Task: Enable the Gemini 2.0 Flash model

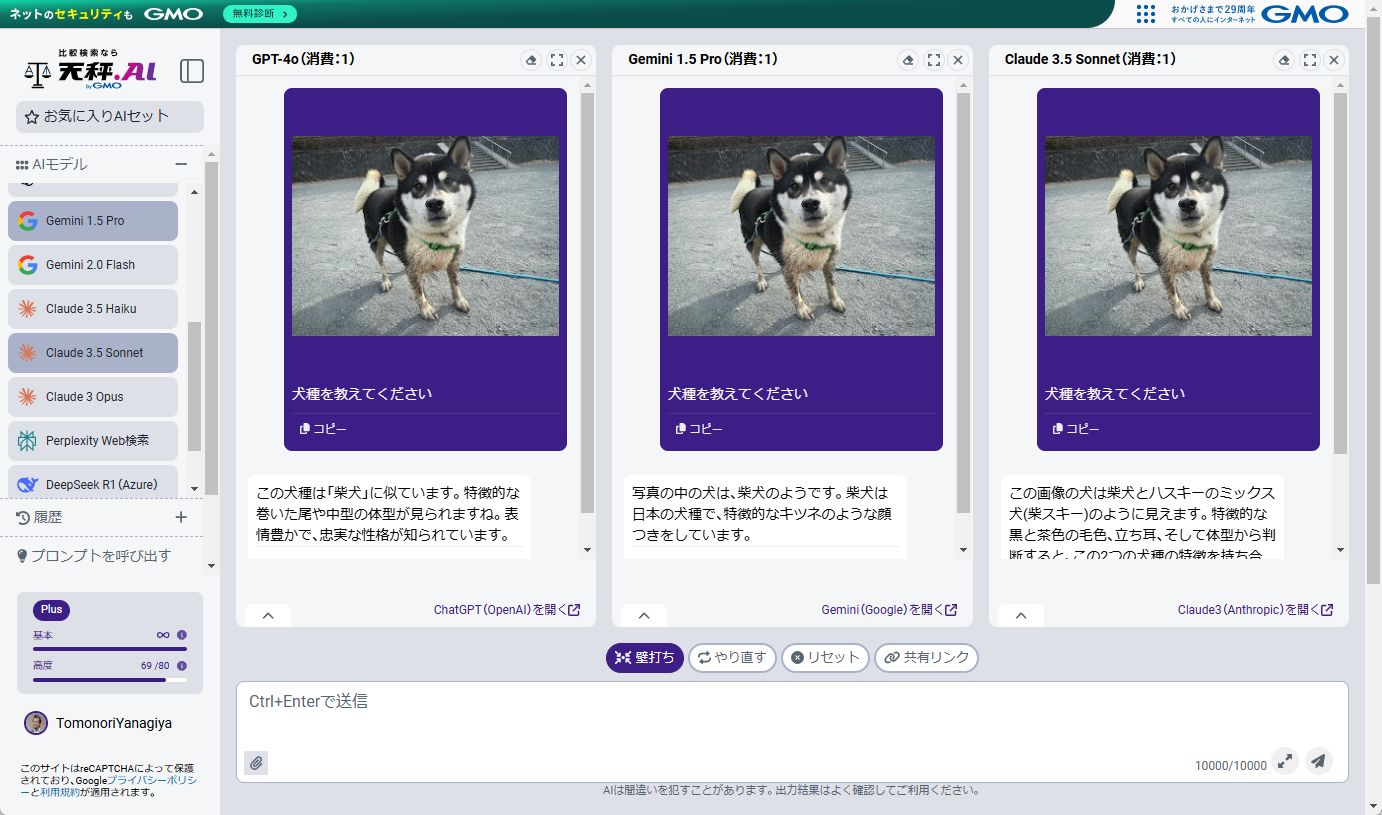Action: click(x=92, y=264)
